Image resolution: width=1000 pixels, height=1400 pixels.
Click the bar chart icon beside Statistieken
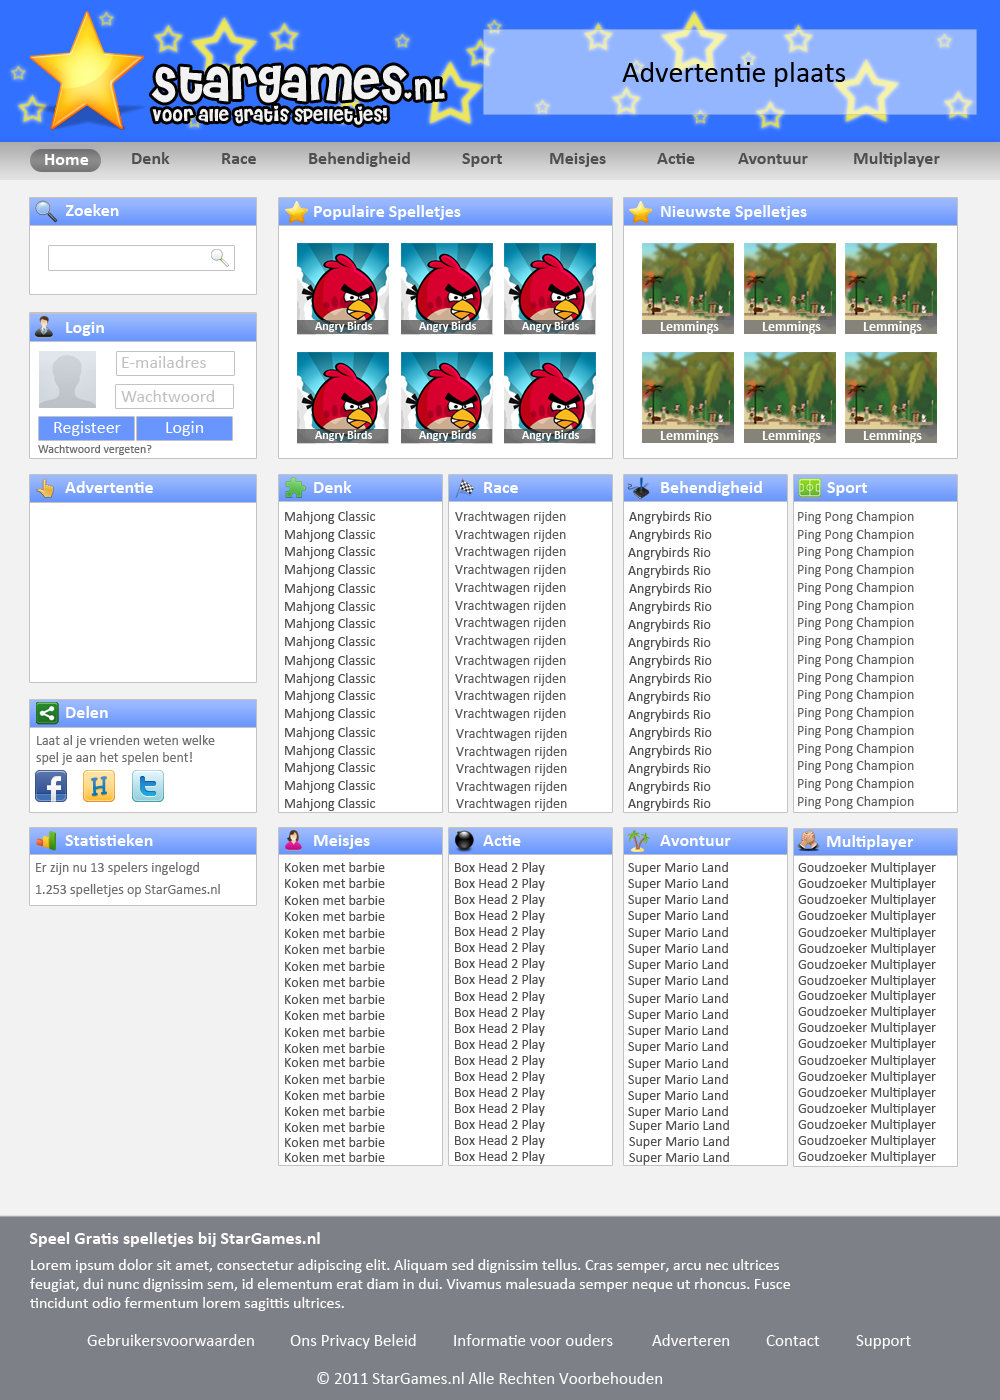tap(46, 841)
